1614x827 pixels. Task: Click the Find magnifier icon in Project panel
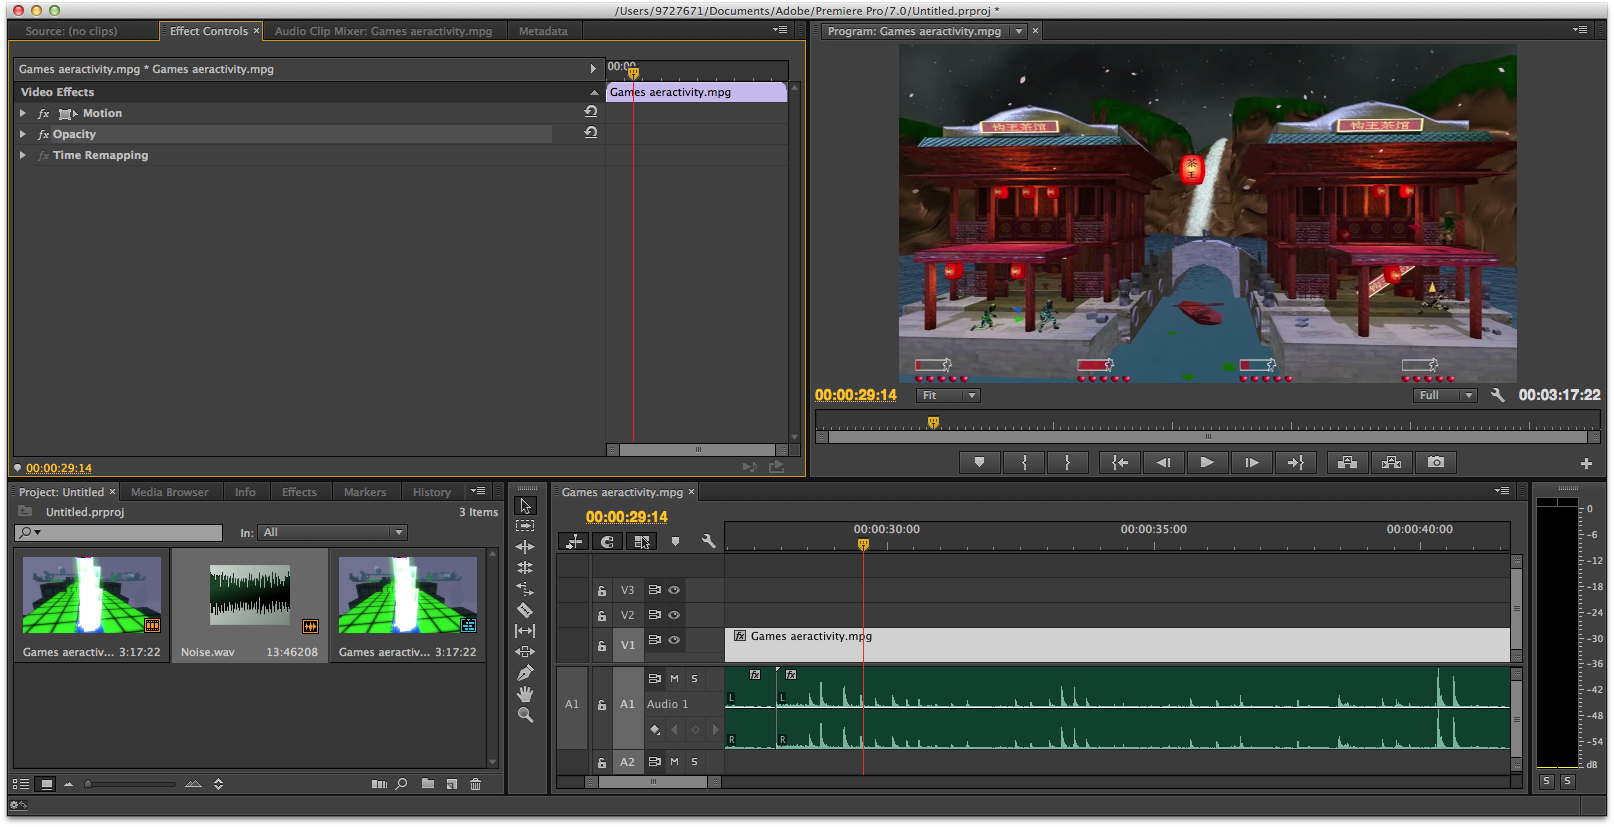401,784
